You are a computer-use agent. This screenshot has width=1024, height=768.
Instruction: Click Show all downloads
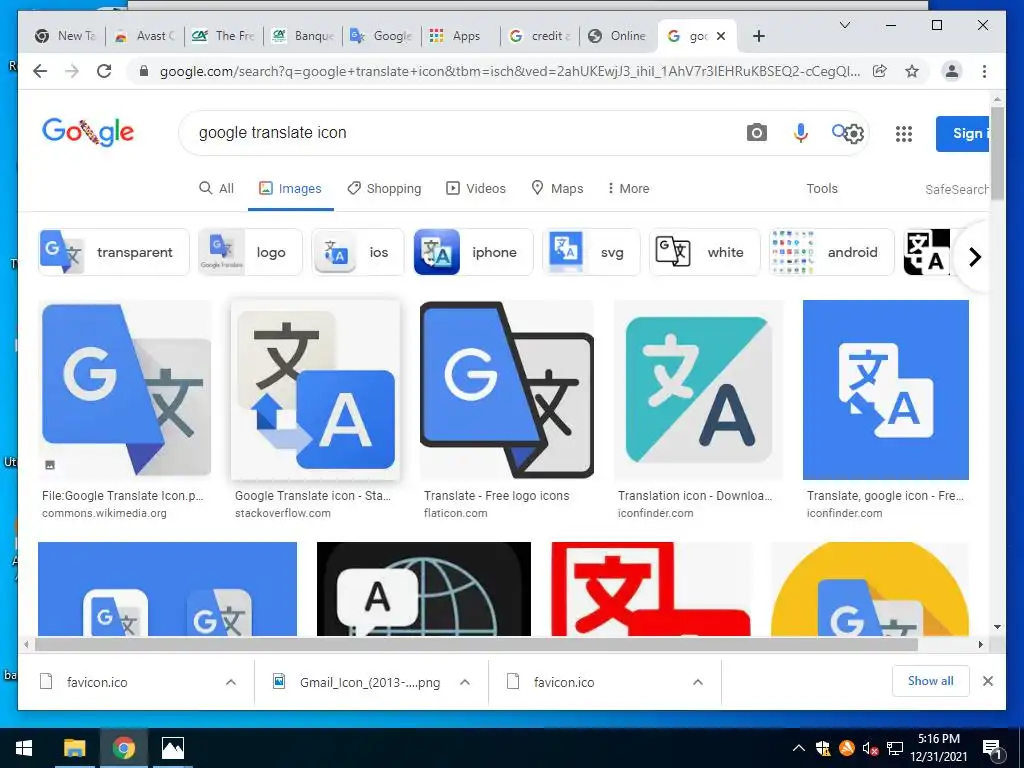931,681
